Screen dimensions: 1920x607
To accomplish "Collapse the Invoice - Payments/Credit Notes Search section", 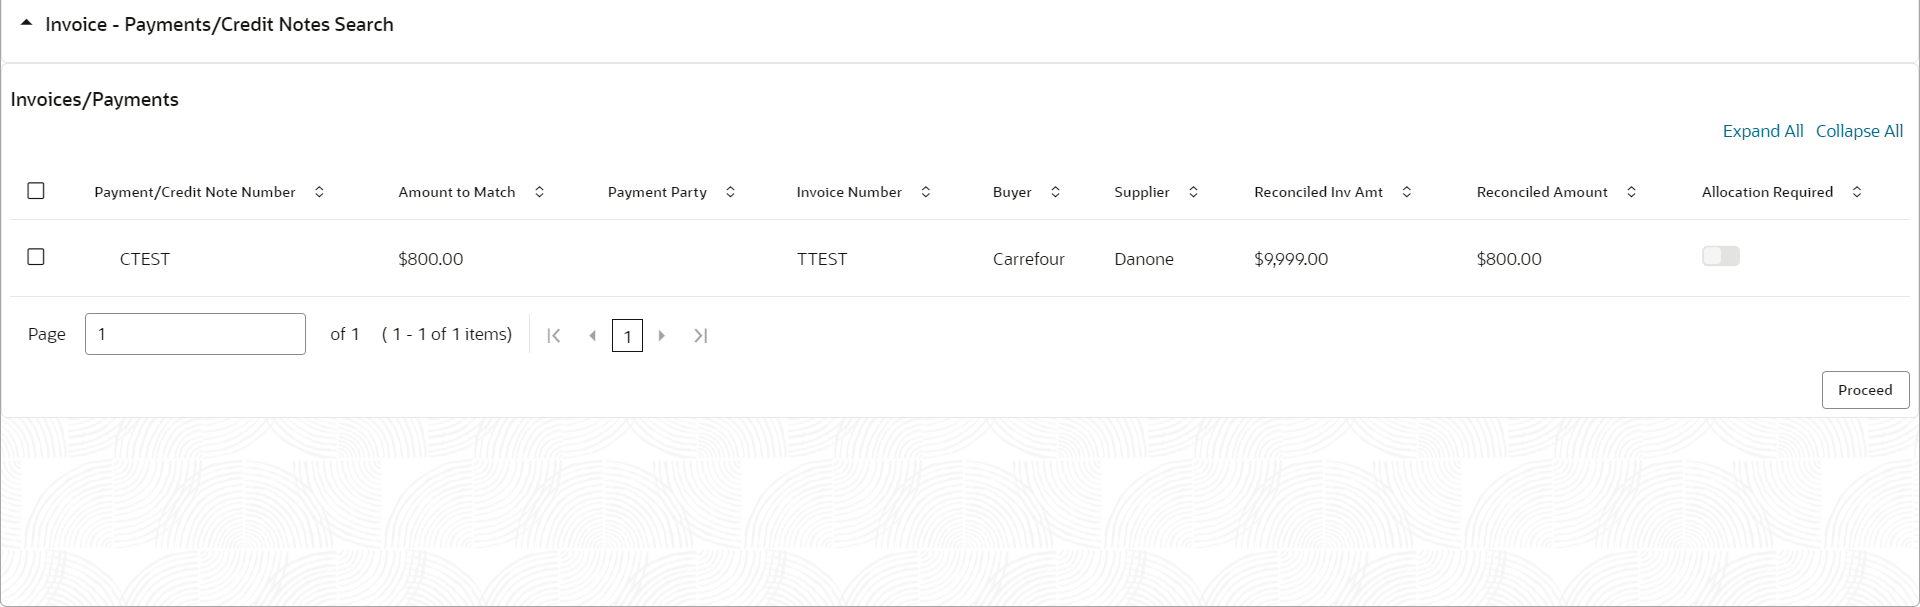I will [x=26, y=23].
